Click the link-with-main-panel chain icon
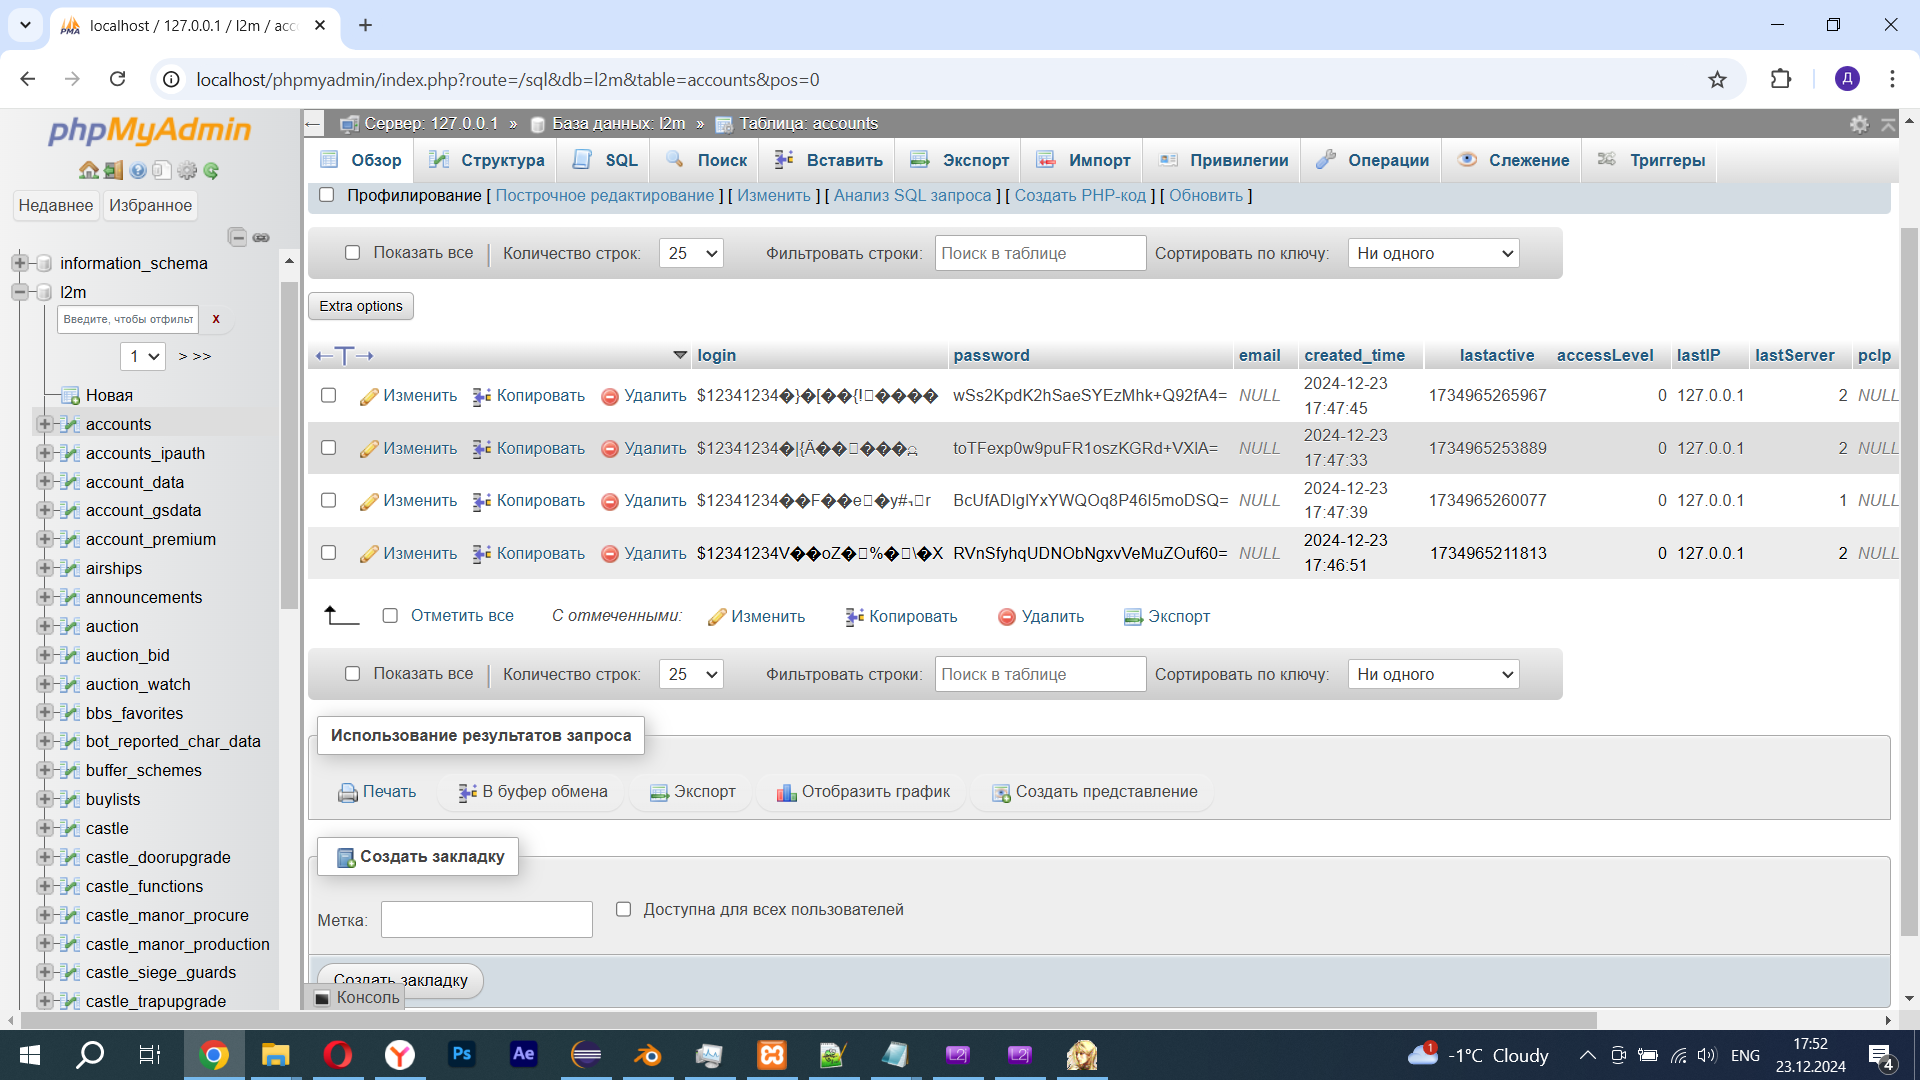Screen dimensions: 1920x1080 click(x=261, y=237)
